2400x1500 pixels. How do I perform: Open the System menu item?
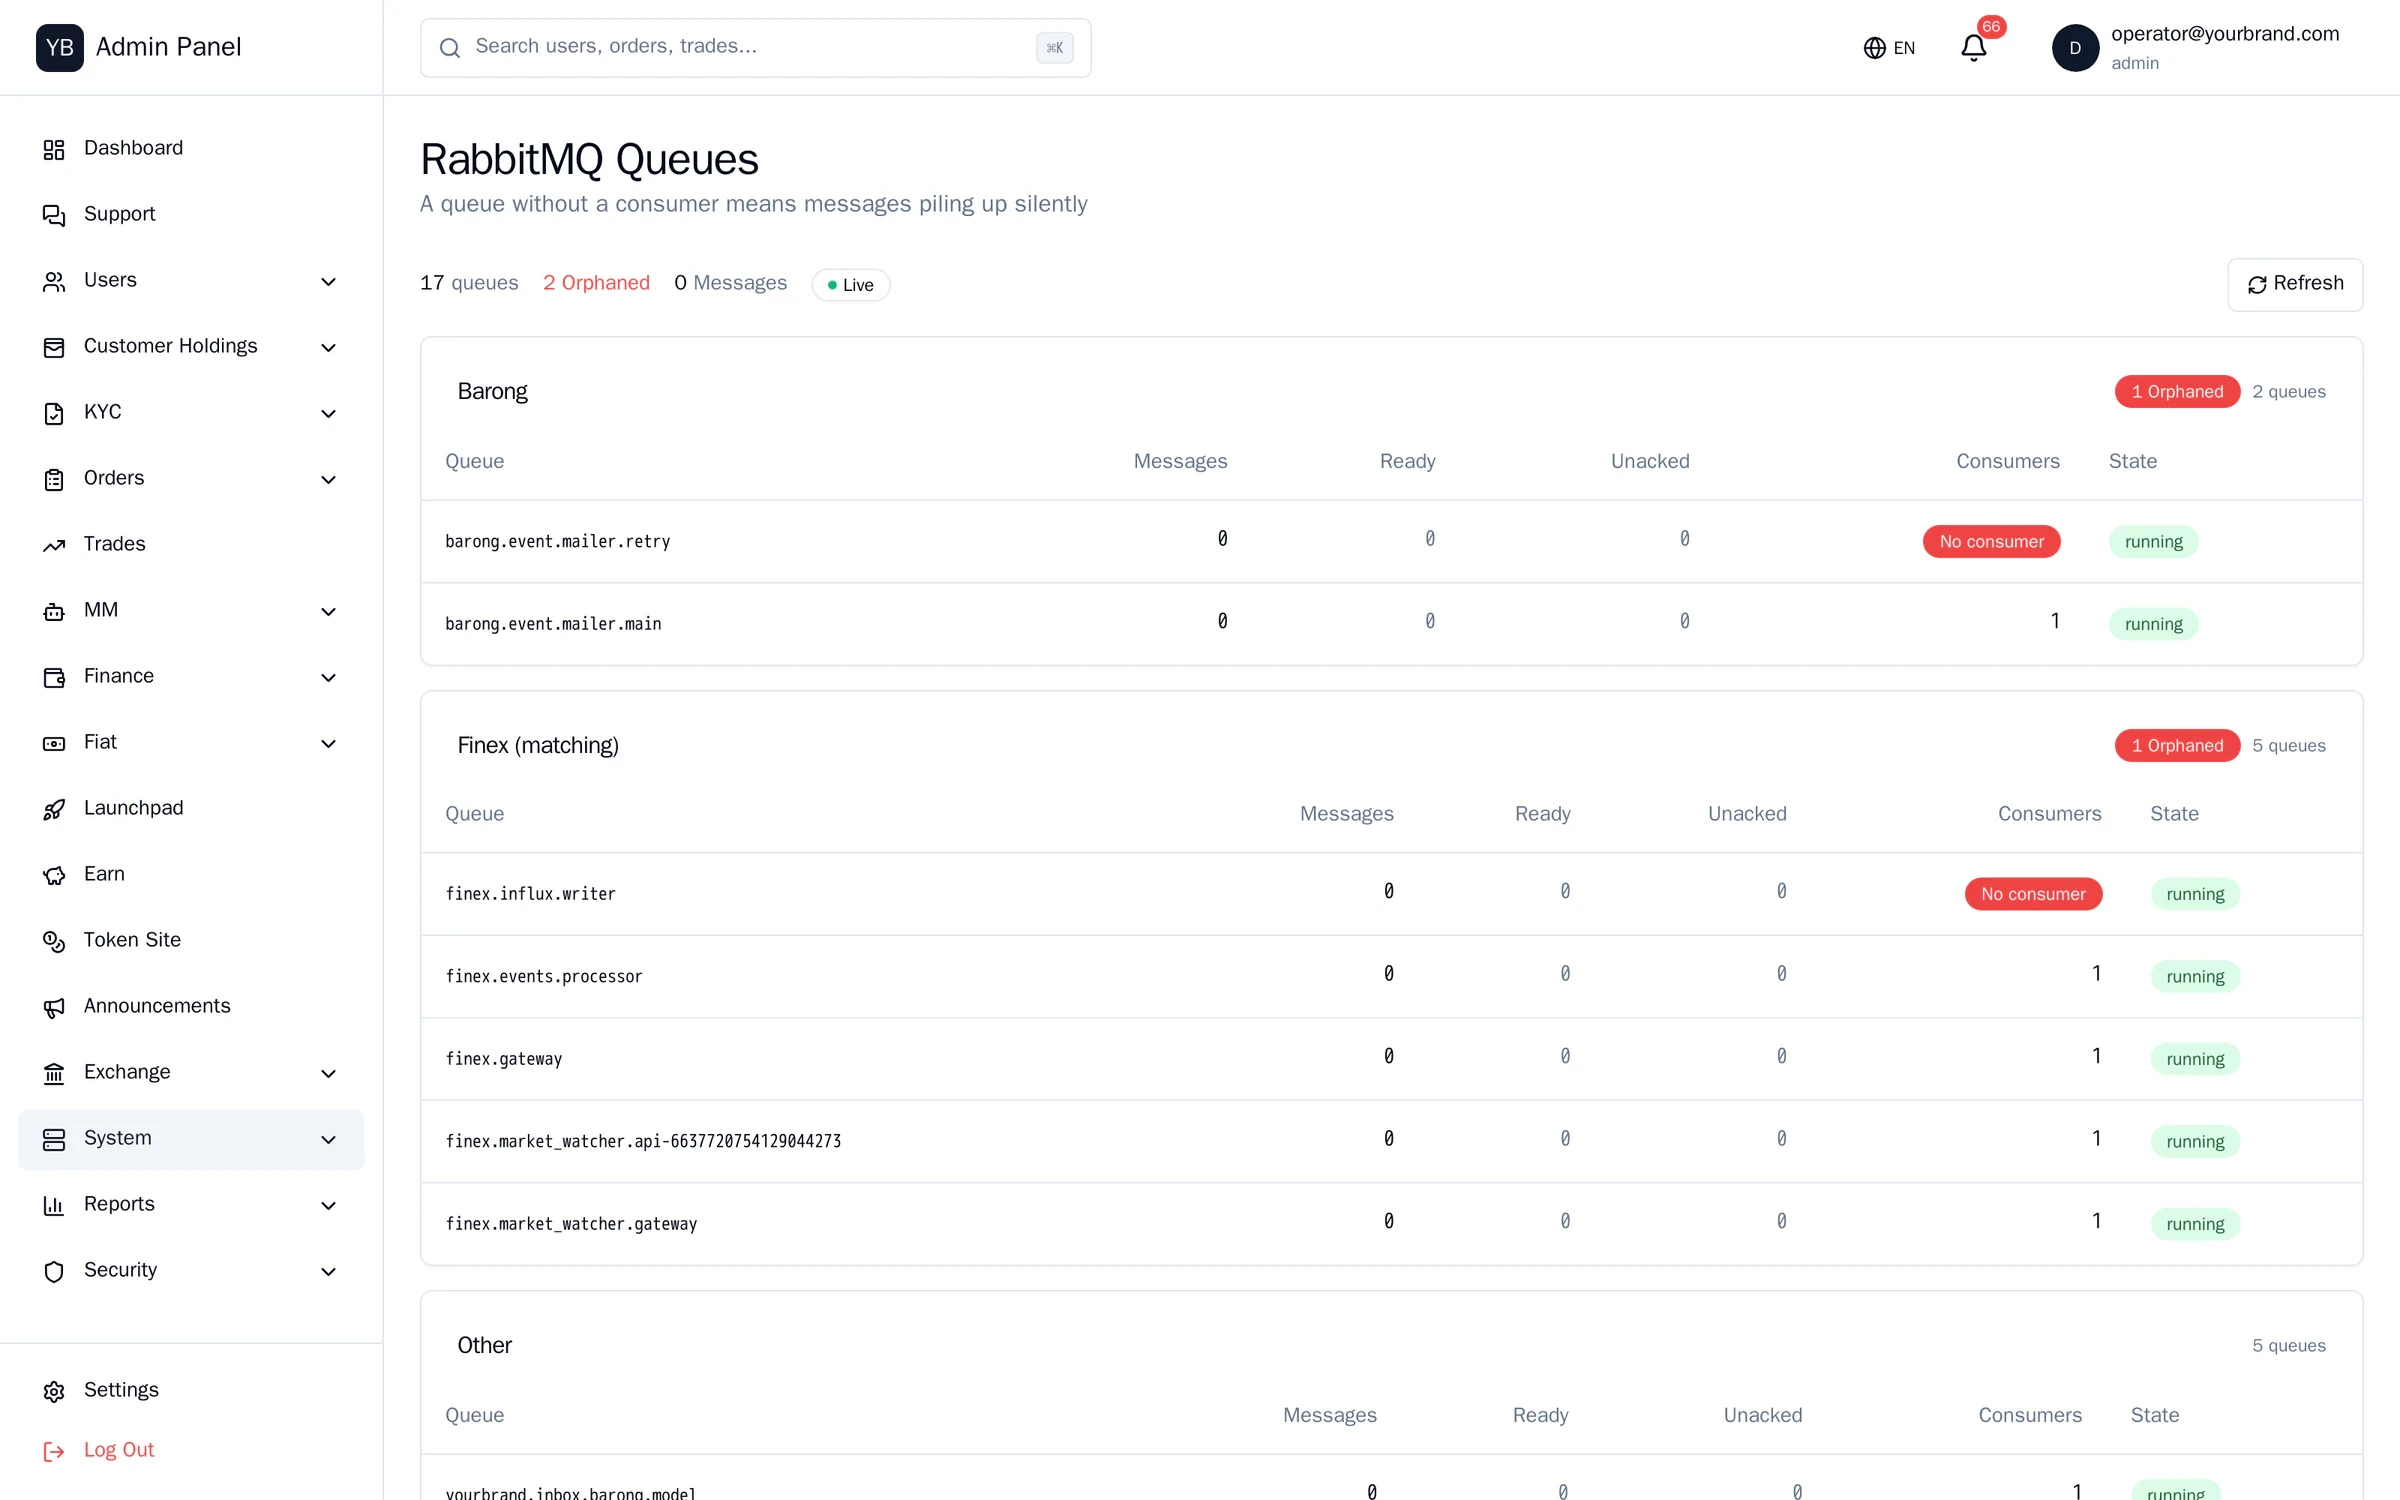[x=191, y=1139]
